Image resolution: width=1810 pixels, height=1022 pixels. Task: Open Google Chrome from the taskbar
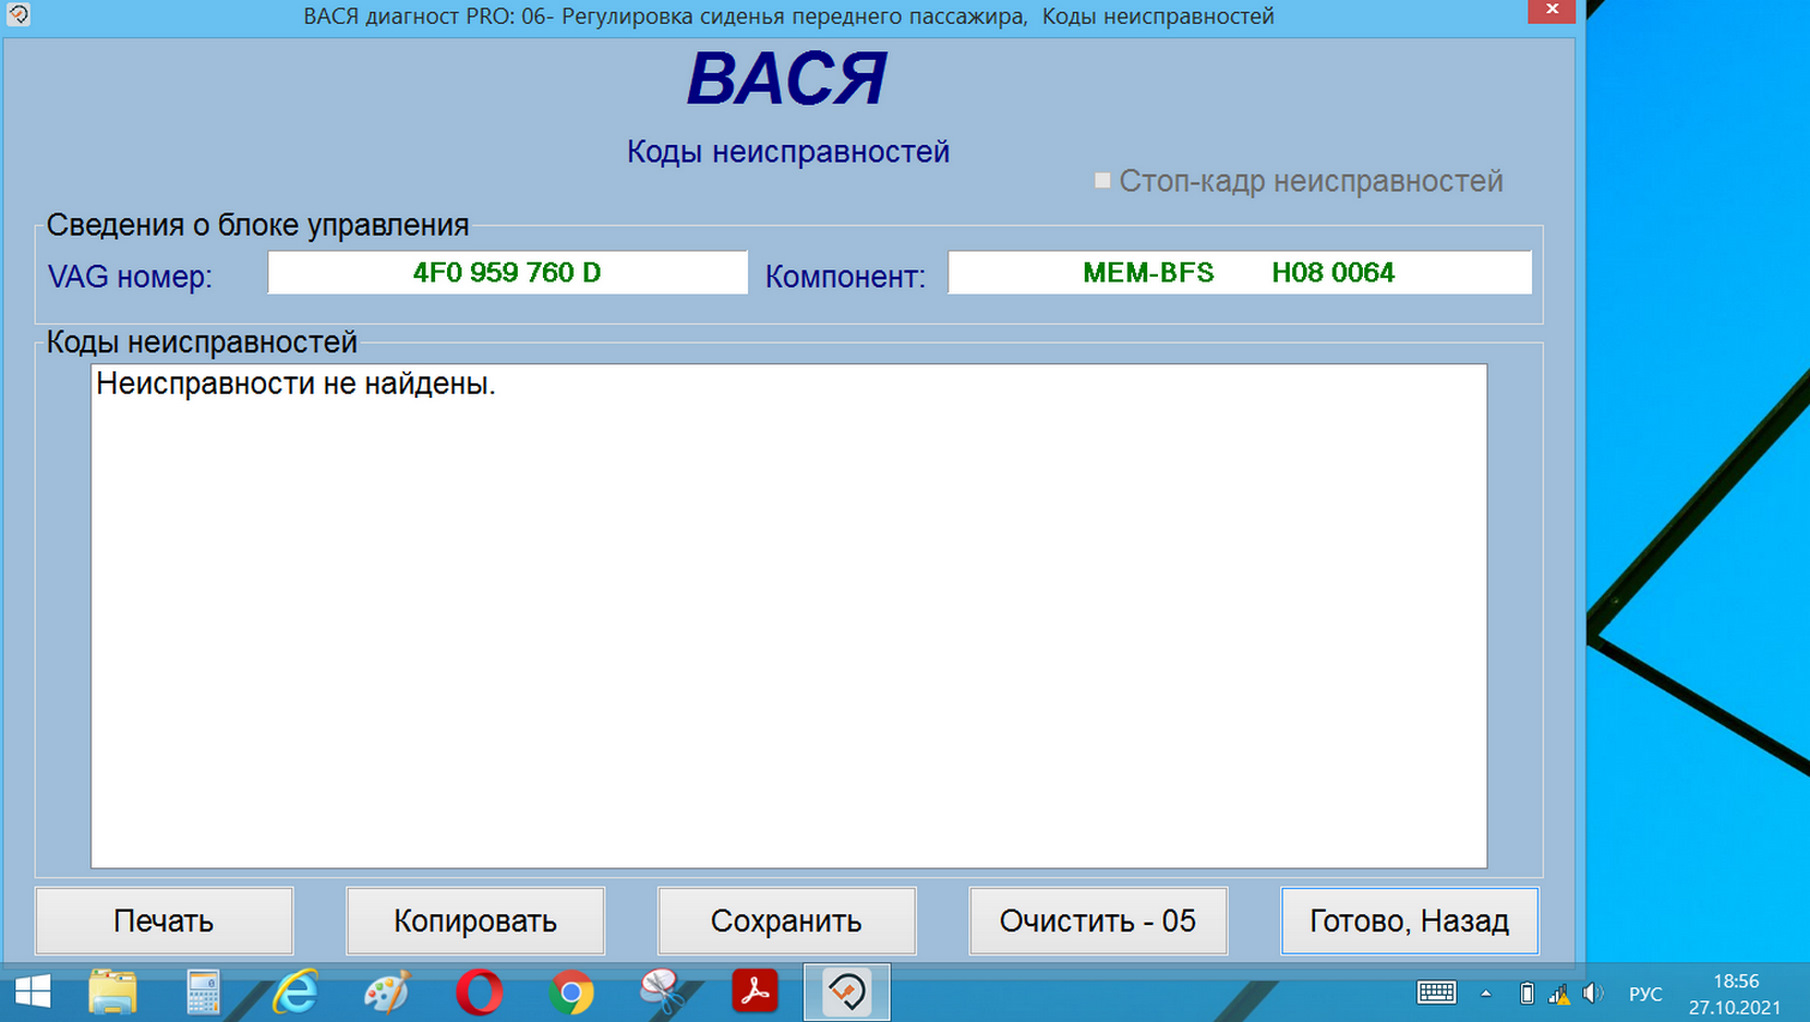(x=571, y=993)
